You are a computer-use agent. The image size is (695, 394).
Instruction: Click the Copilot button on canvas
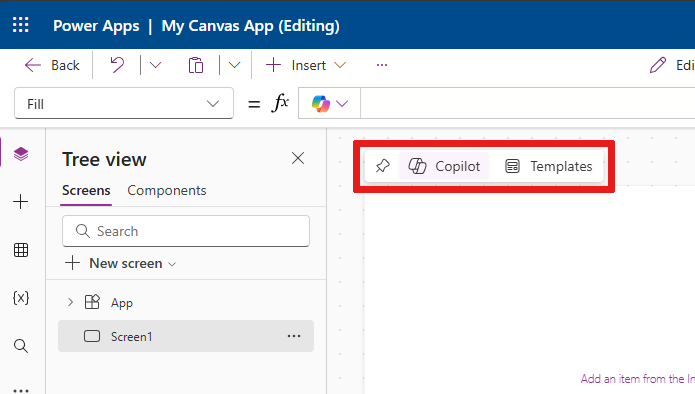point(444,166)
